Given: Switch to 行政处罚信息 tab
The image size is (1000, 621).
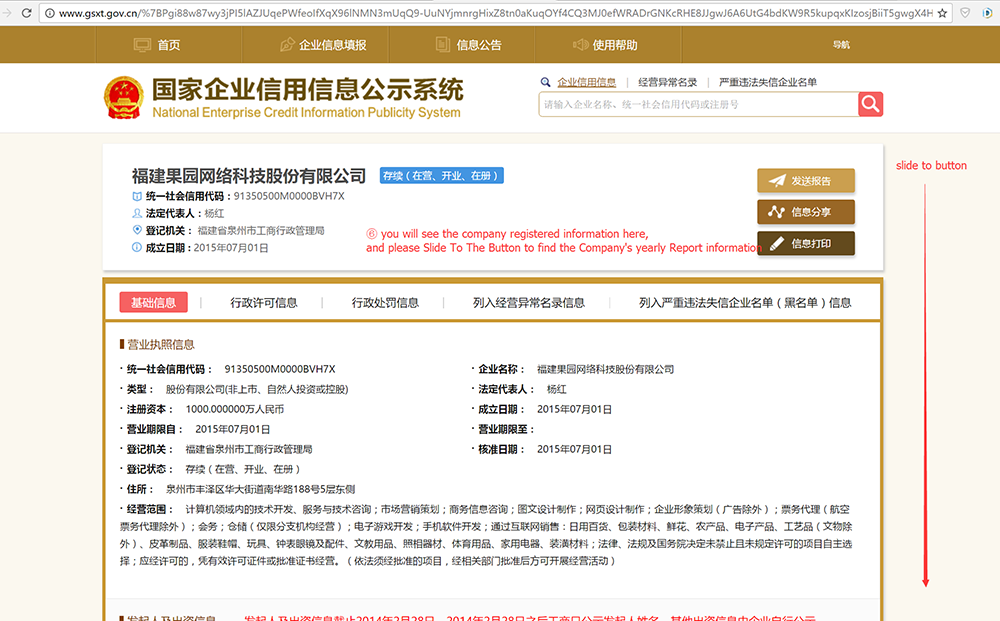Looking at the screenshot, I should coord(385,303).
